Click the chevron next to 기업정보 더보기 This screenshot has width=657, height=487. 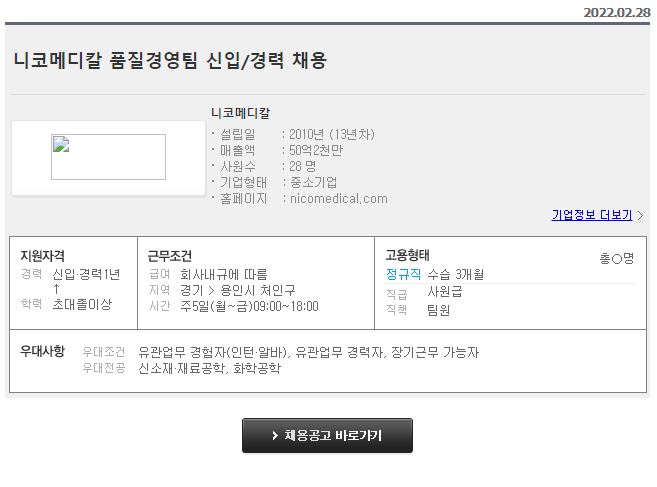pyautogui.click(x=640, y=215)
